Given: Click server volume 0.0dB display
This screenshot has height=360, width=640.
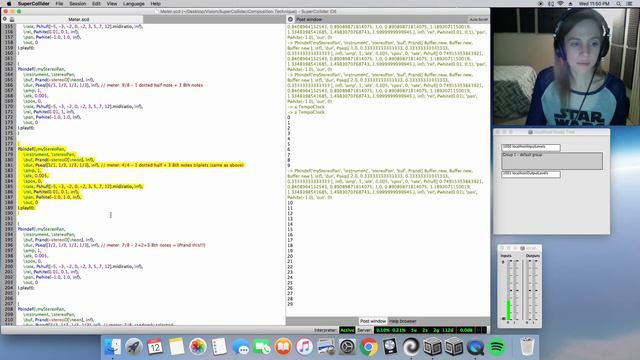Looking at the screenshot, I should pos(466,330).
